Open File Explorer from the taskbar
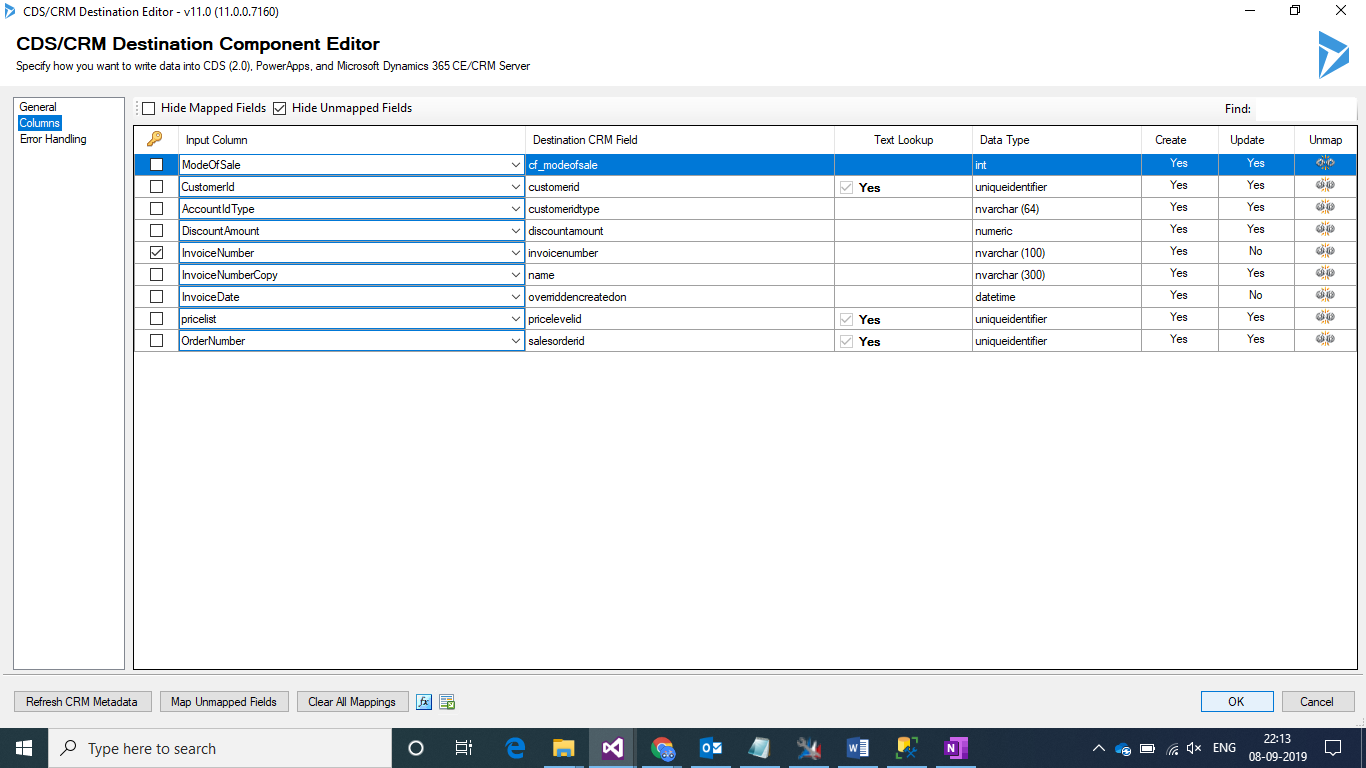The height and width of the screenshot is (768, 1366). click(x=564, y=748)
